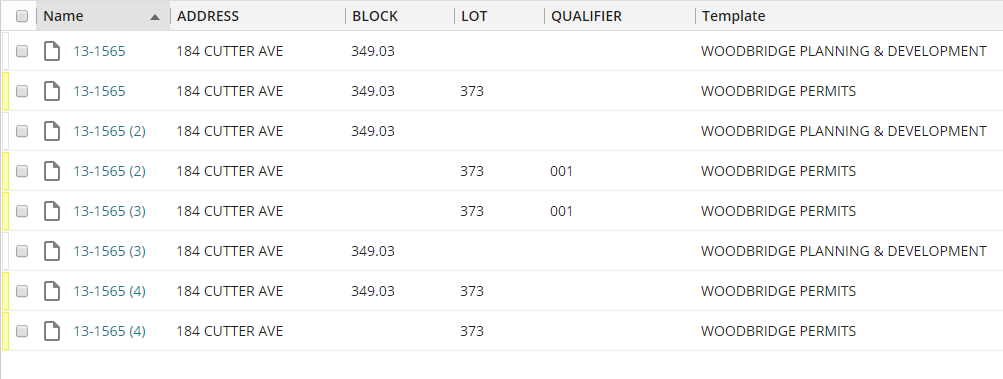Screen dimensions: 1003x379
Task: Click document icon of 13-1565 (4) block 349.03 row
Action: tap(52, 291)
